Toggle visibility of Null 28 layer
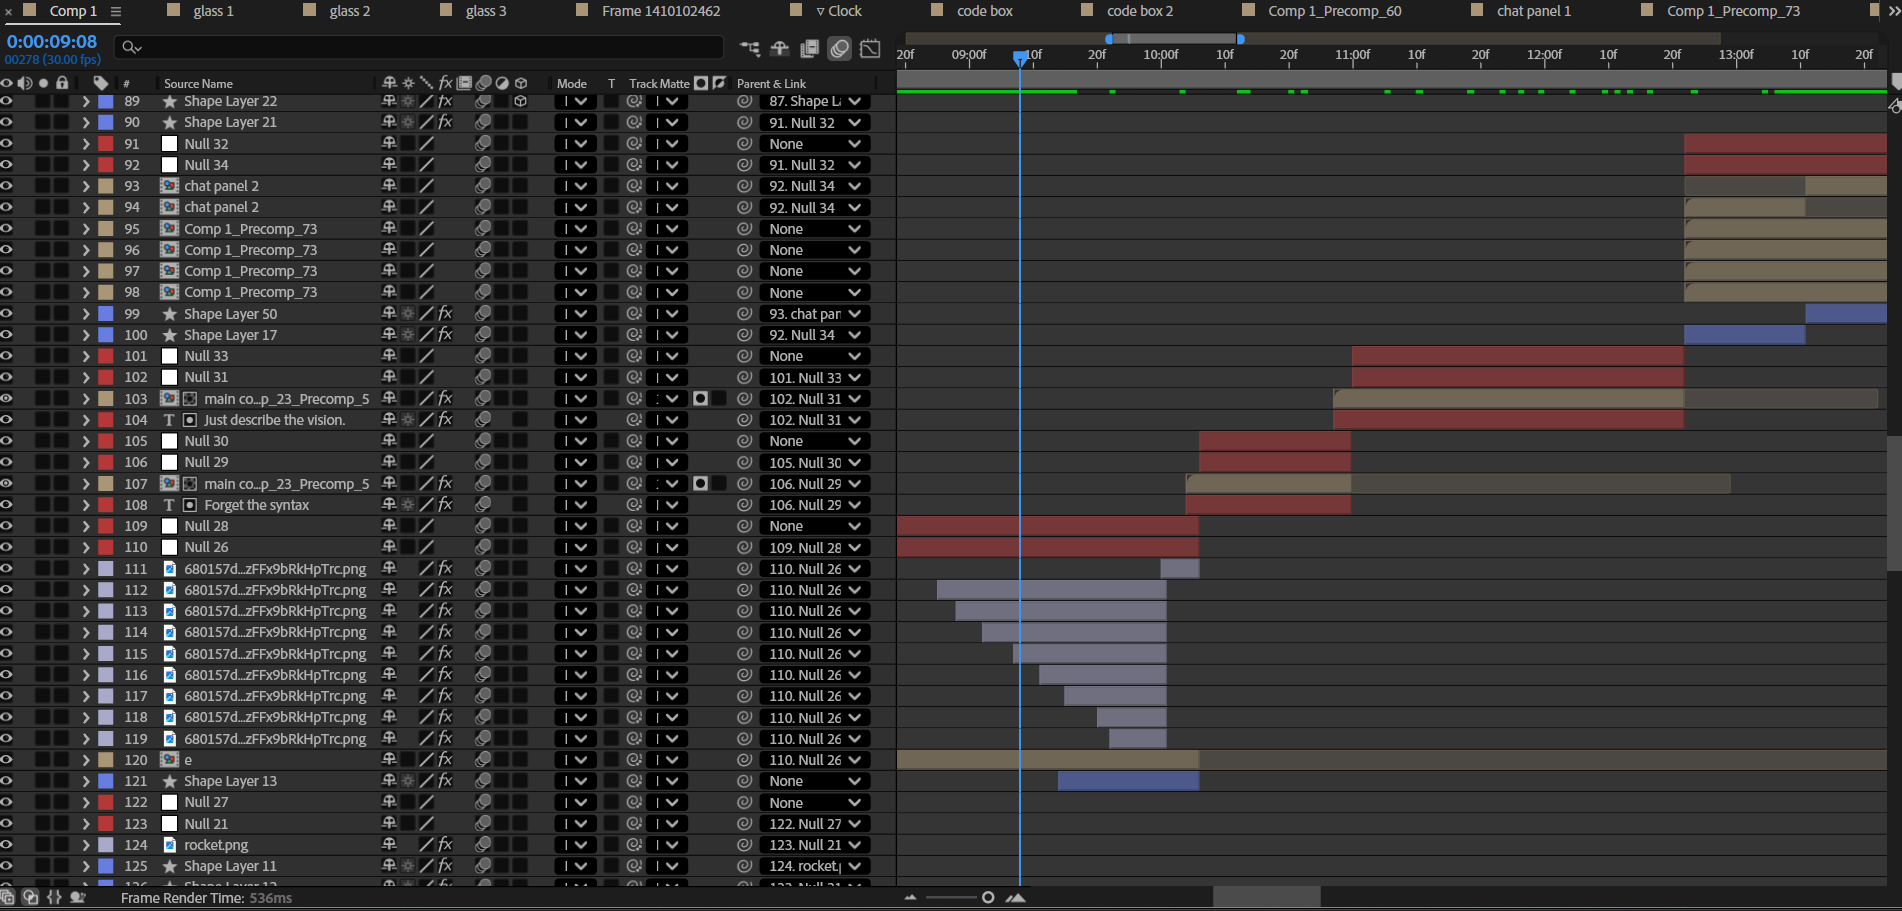1902x911 pixels. [7, 526]
